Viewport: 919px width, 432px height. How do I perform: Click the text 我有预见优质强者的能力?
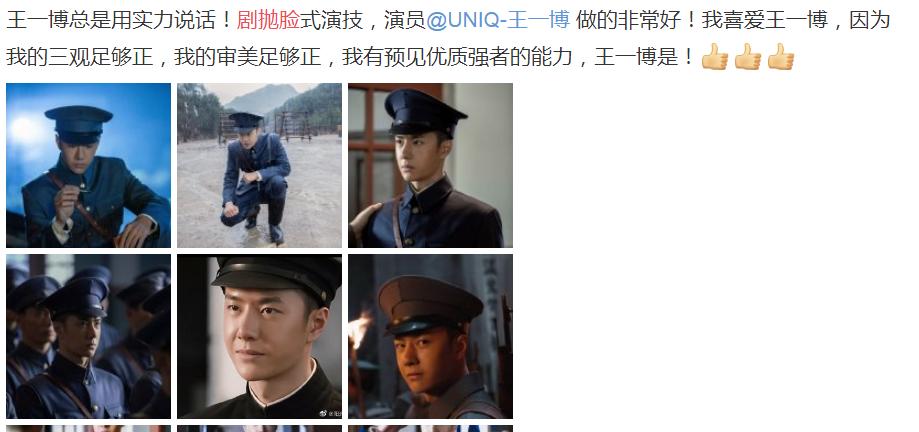tap(457, 57)
